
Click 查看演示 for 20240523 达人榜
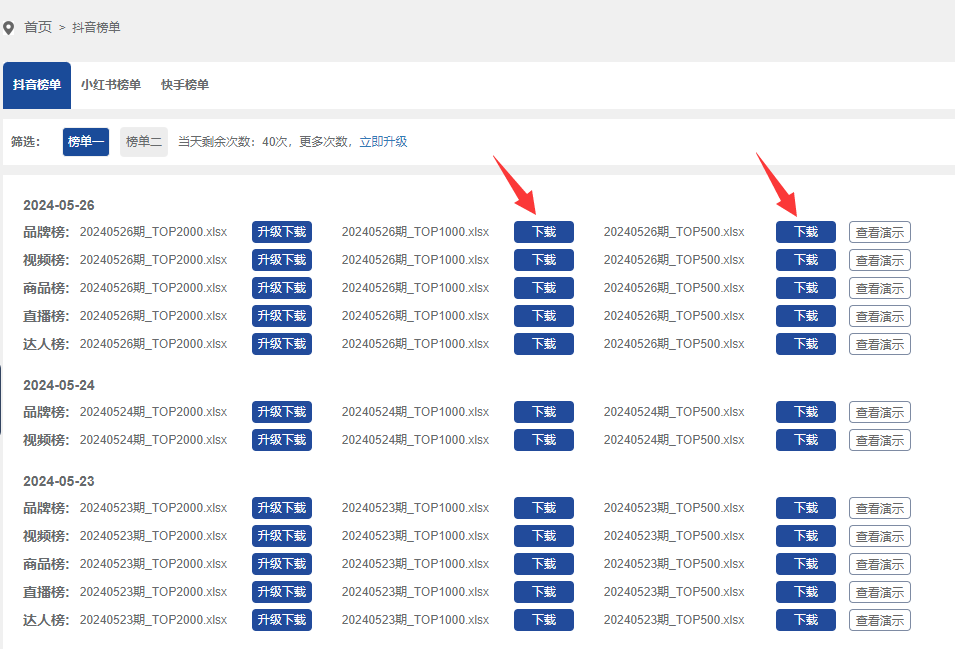click(x=879, y=620)
